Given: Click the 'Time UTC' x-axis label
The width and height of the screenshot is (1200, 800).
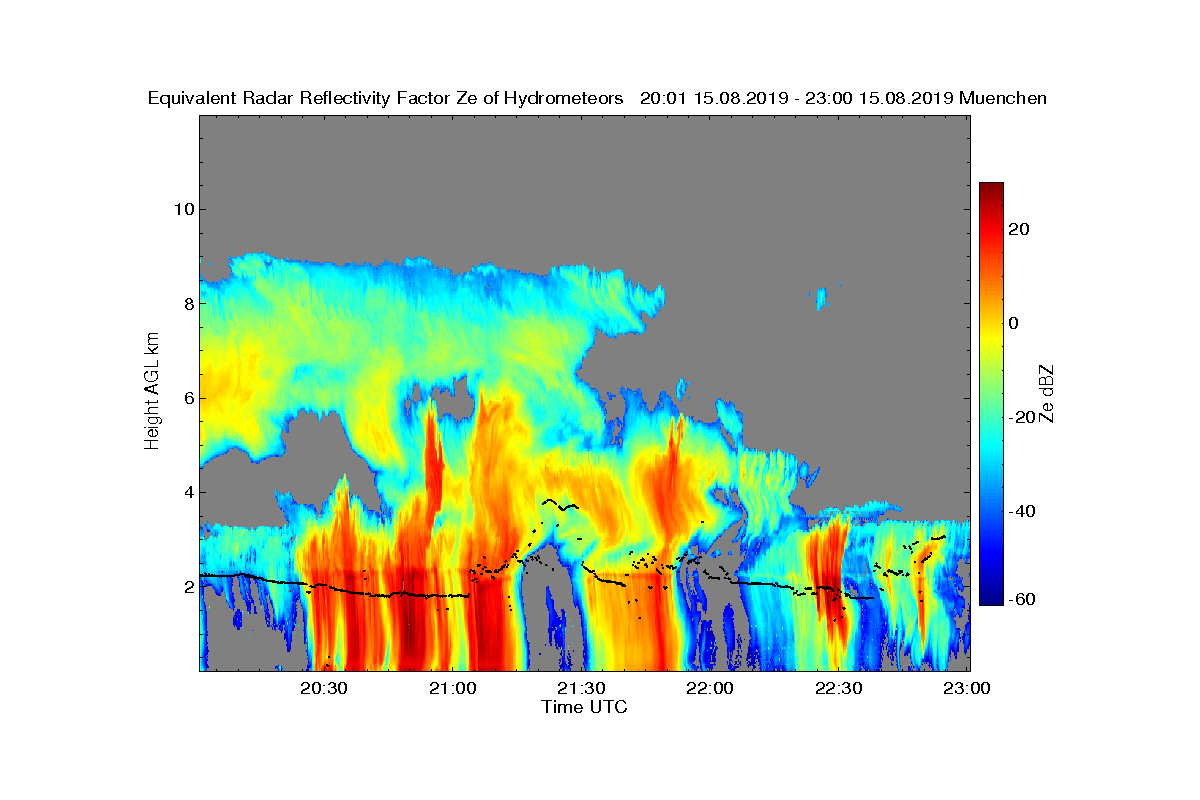Looking at the screenshot, I should pos(585,707).
